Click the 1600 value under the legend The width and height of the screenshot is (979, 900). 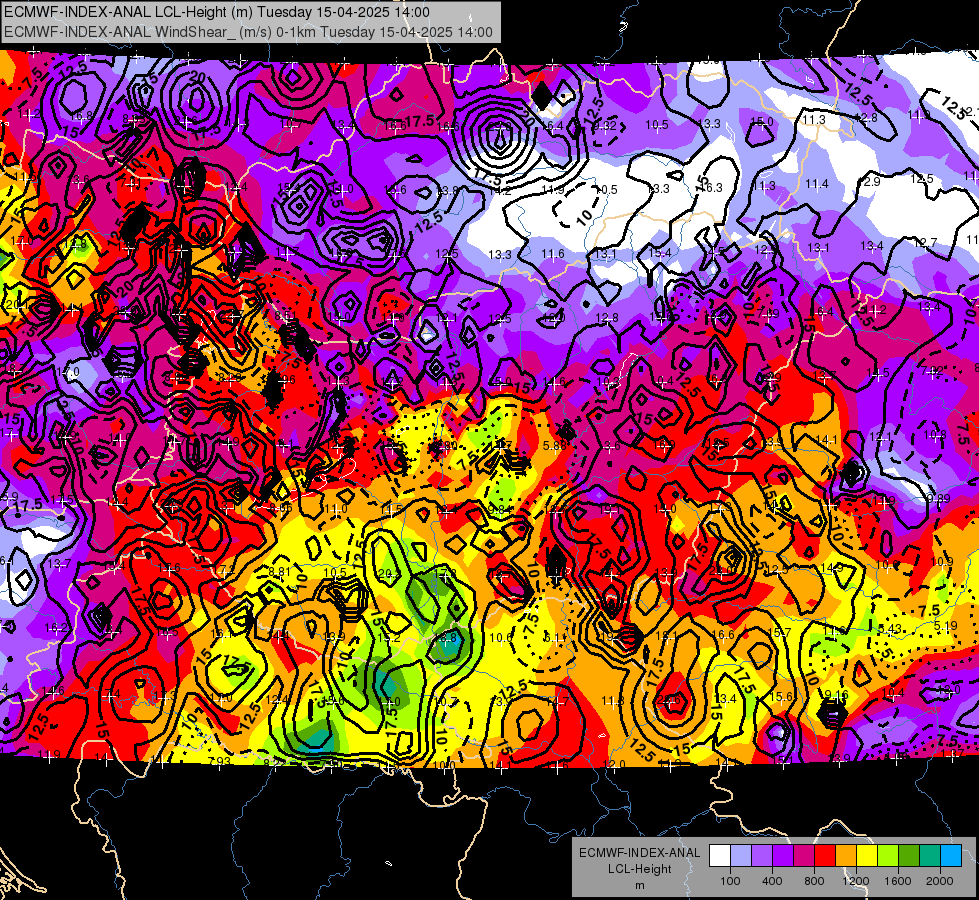click(x=898, y=881)
